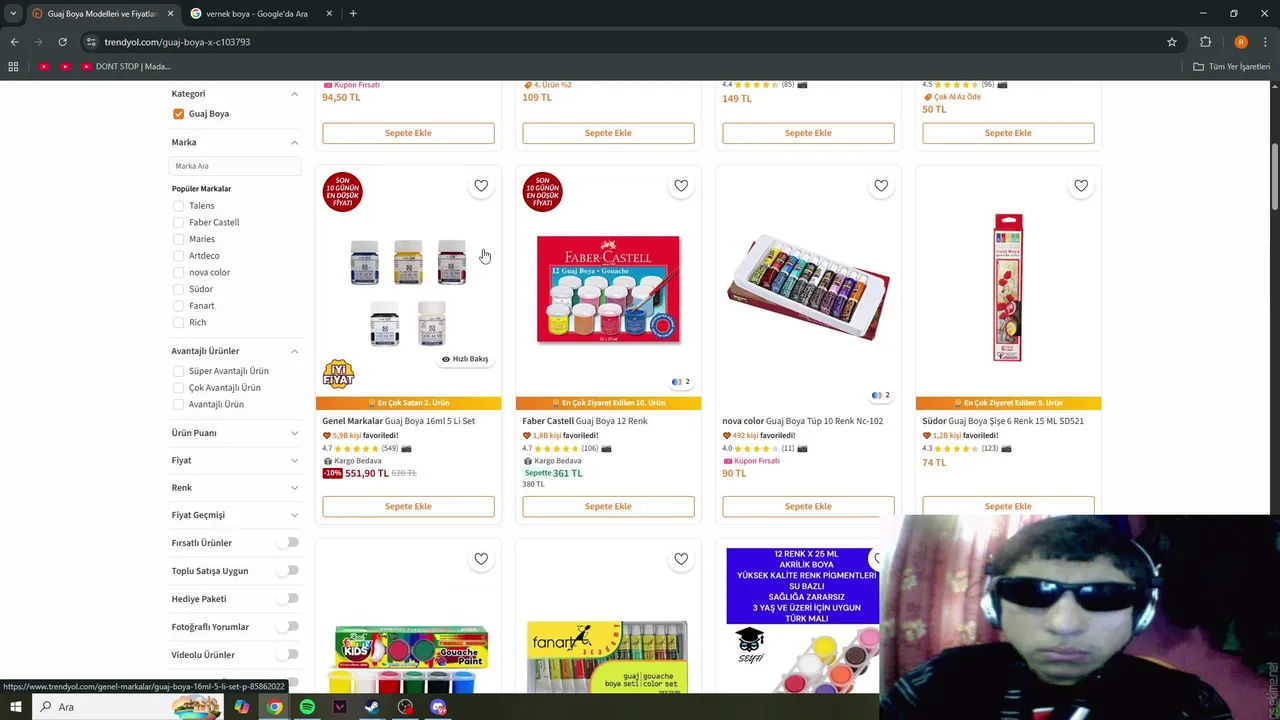Open DONT STOP | Mada... bookmark
This screenshot has width=1280, height=720.
(126, 66)
